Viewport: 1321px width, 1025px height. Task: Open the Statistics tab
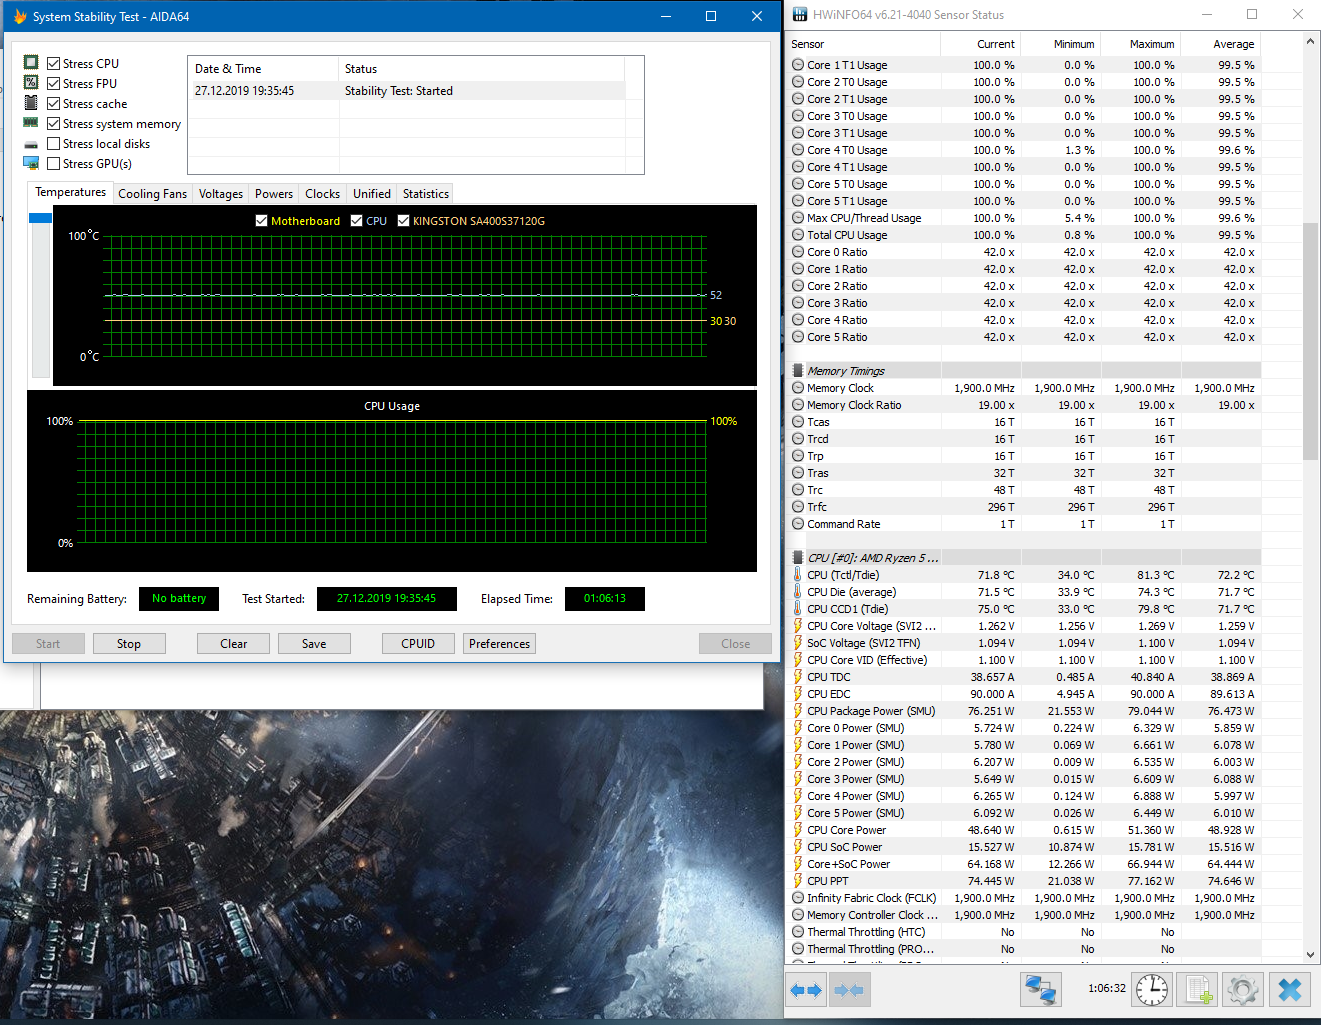tap(425, 194)
